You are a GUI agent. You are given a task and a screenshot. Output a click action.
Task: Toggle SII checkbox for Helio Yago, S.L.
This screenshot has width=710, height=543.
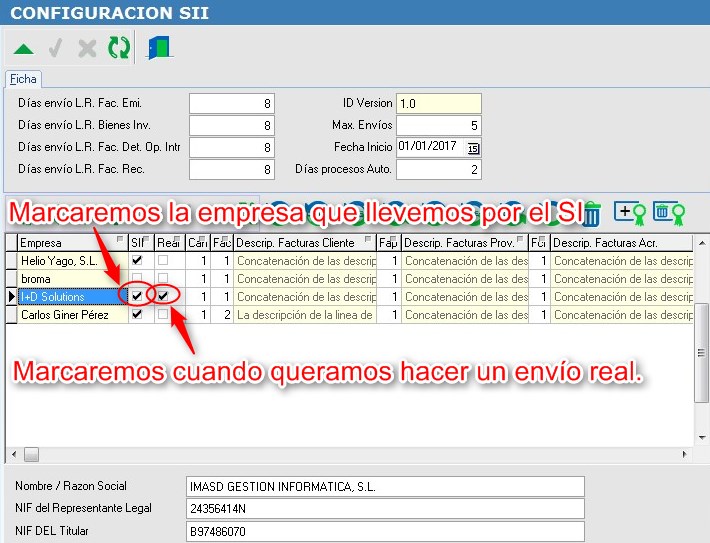[137, 260]
